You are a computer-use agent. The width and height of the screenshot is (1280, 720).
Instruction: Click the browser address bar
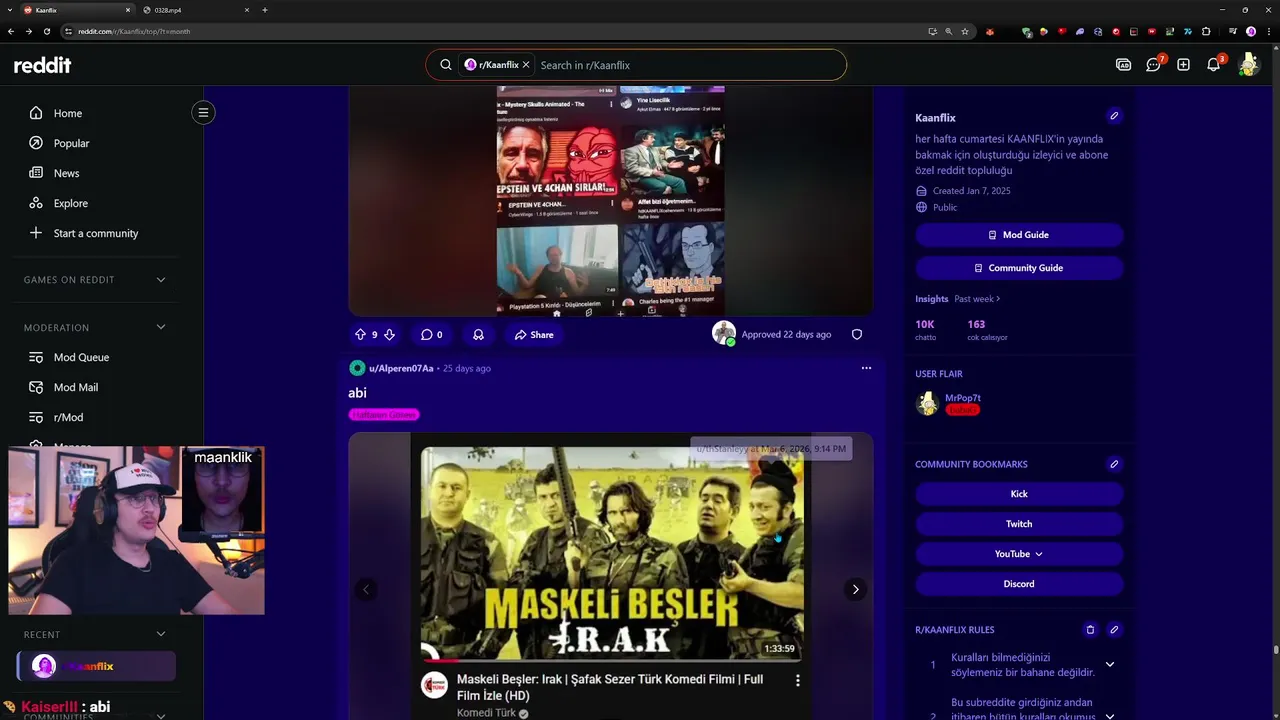[500, 31]
